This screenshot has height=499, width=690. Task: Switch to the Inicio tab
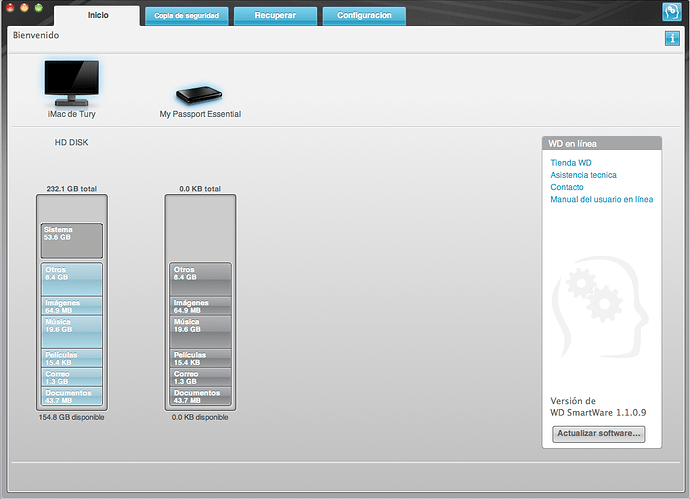[x=98, y=15]
